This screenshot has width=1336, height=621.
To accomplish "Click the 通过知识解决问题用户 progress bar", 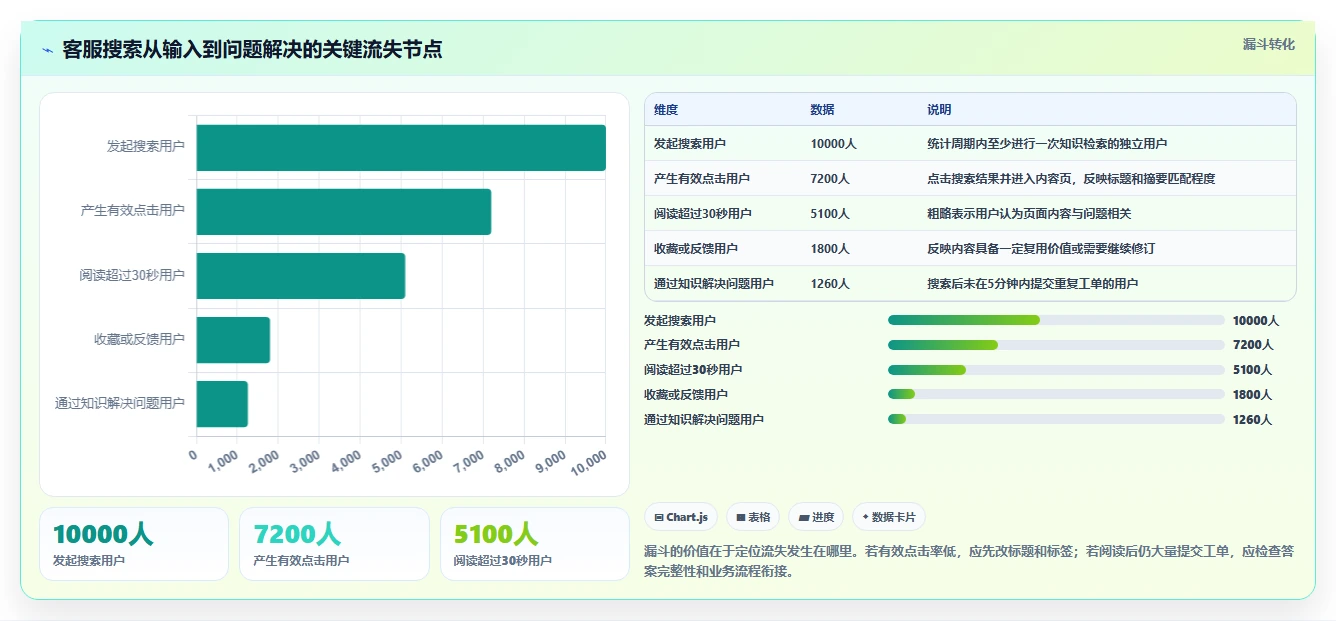I will (1056, 419).
